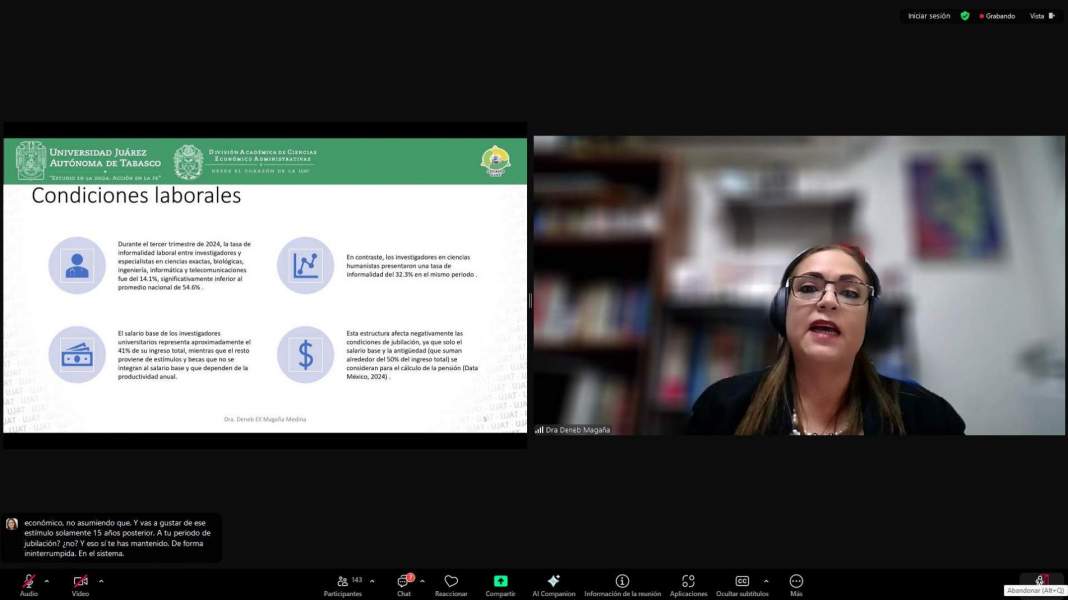The width and height of the screenshot is (1068, 600).
Task: Click the green security shield icon
Action: pos(963,16)
